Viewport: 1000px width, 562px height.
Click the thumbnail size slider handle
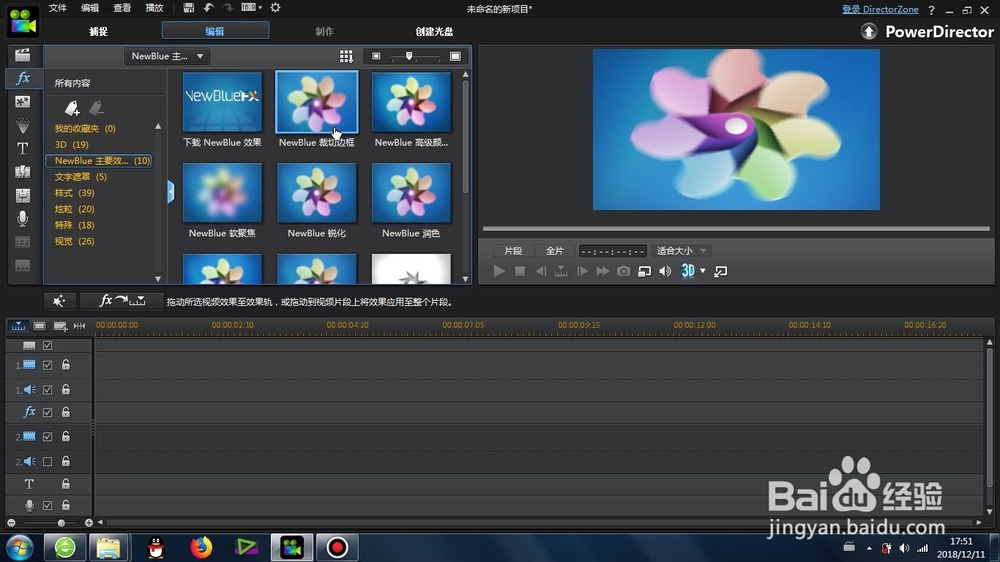click(x=409, y=56)
